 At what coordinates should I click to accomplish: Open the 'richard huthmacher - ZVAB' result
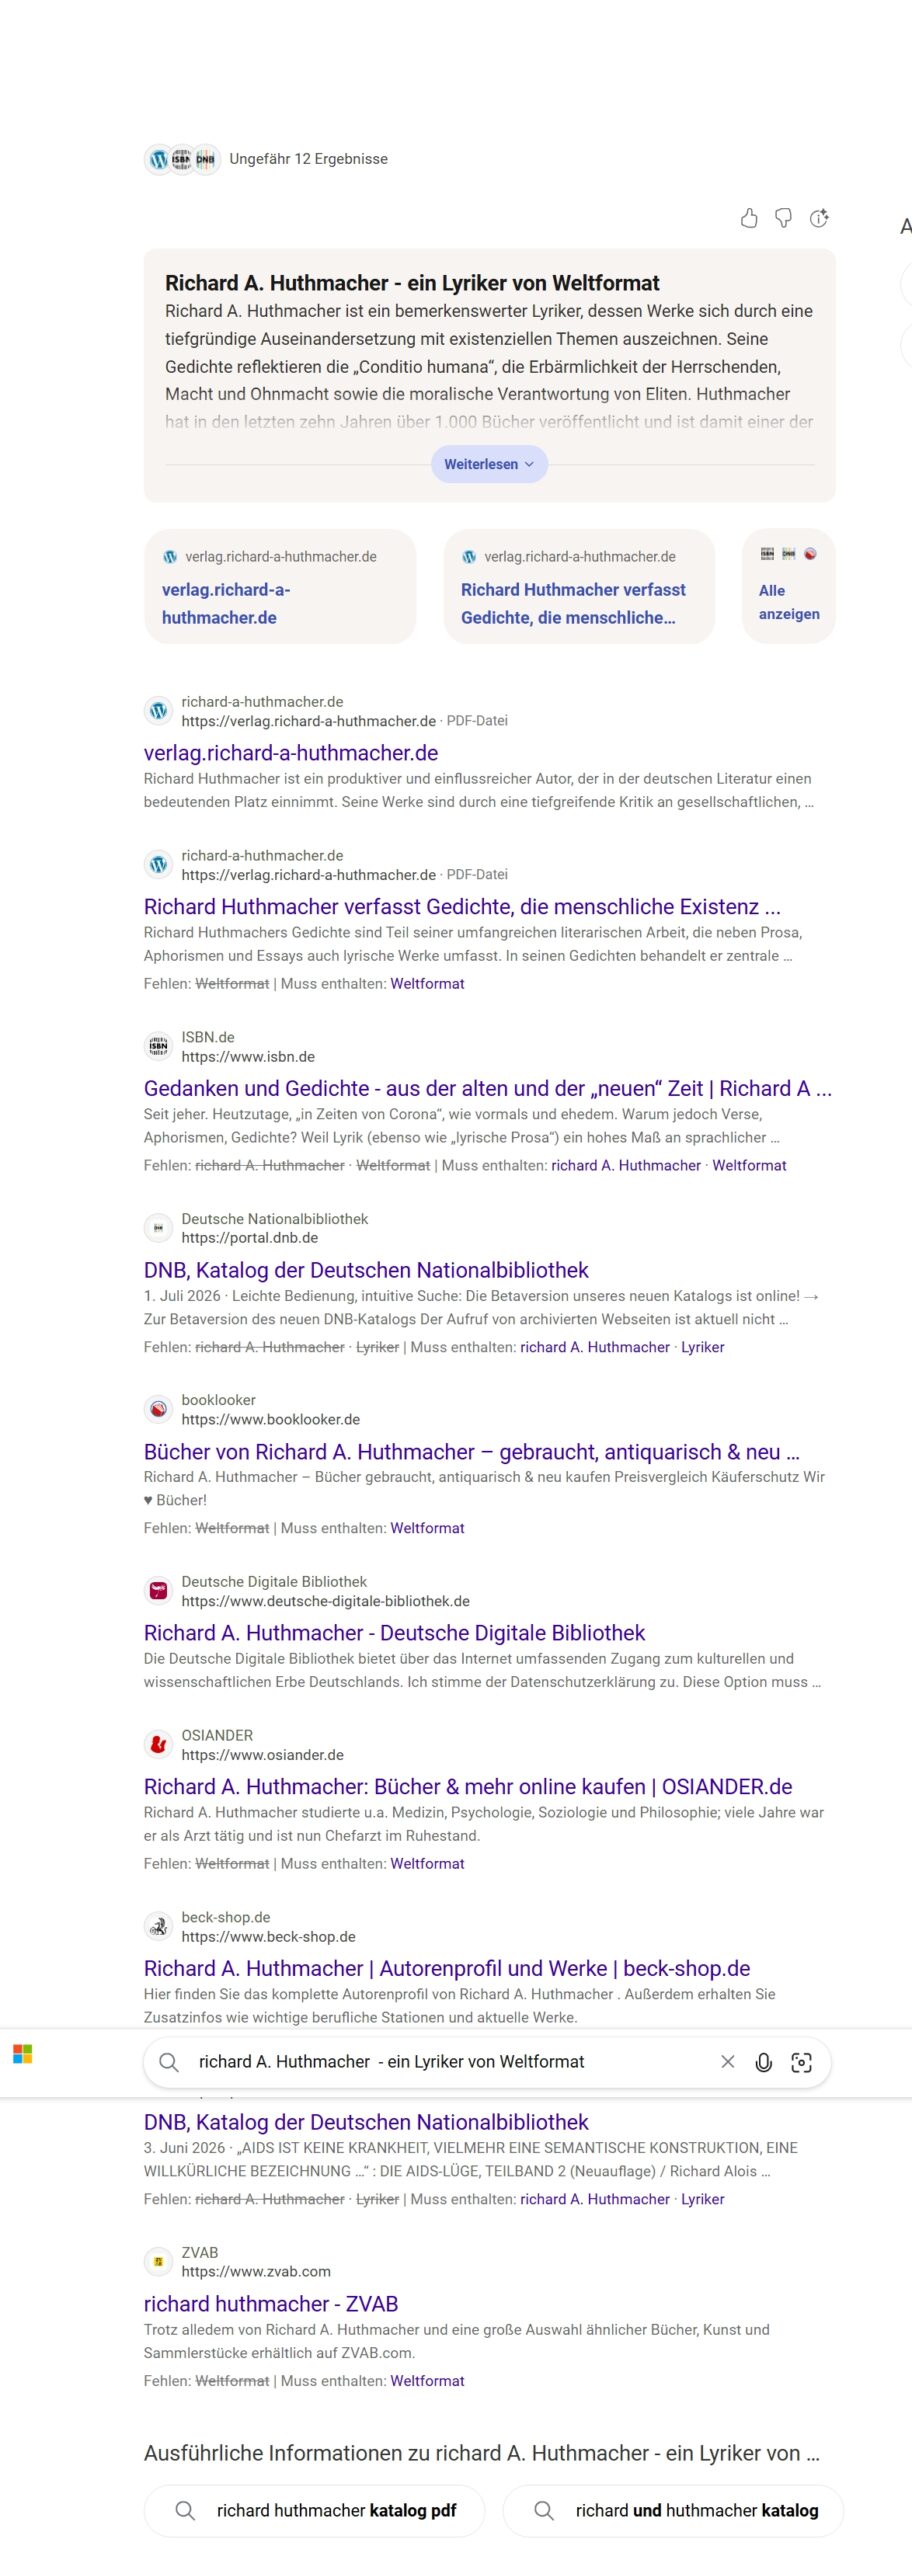pos(271,2304)
